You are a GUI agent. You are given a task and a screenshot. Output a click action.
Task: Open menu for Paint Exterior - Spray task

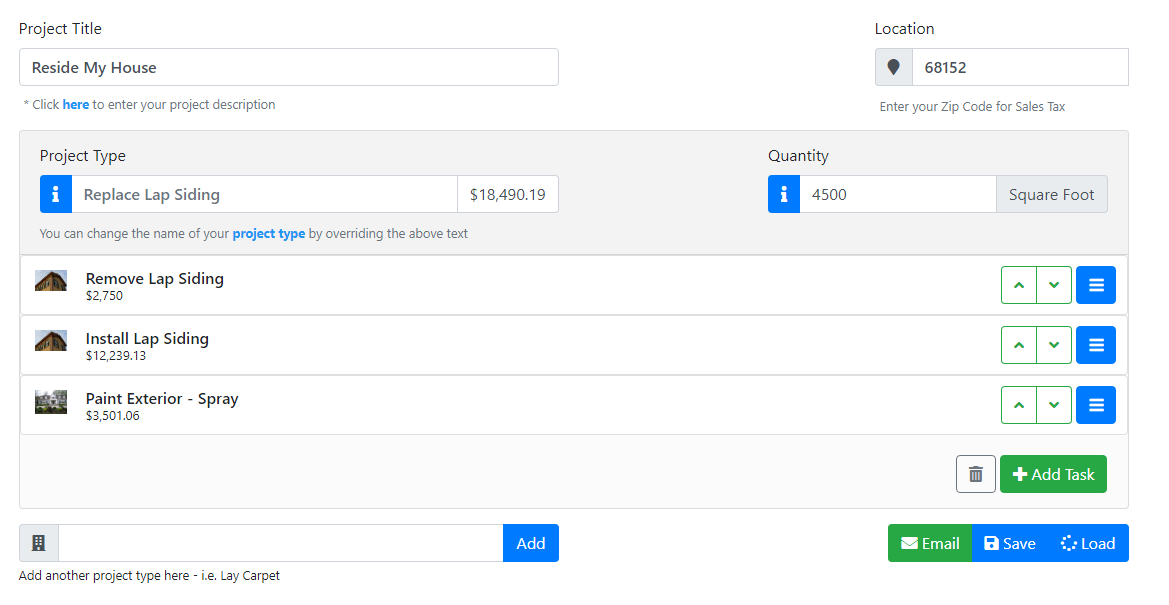pyautogui.click(x=1096, y=405)
